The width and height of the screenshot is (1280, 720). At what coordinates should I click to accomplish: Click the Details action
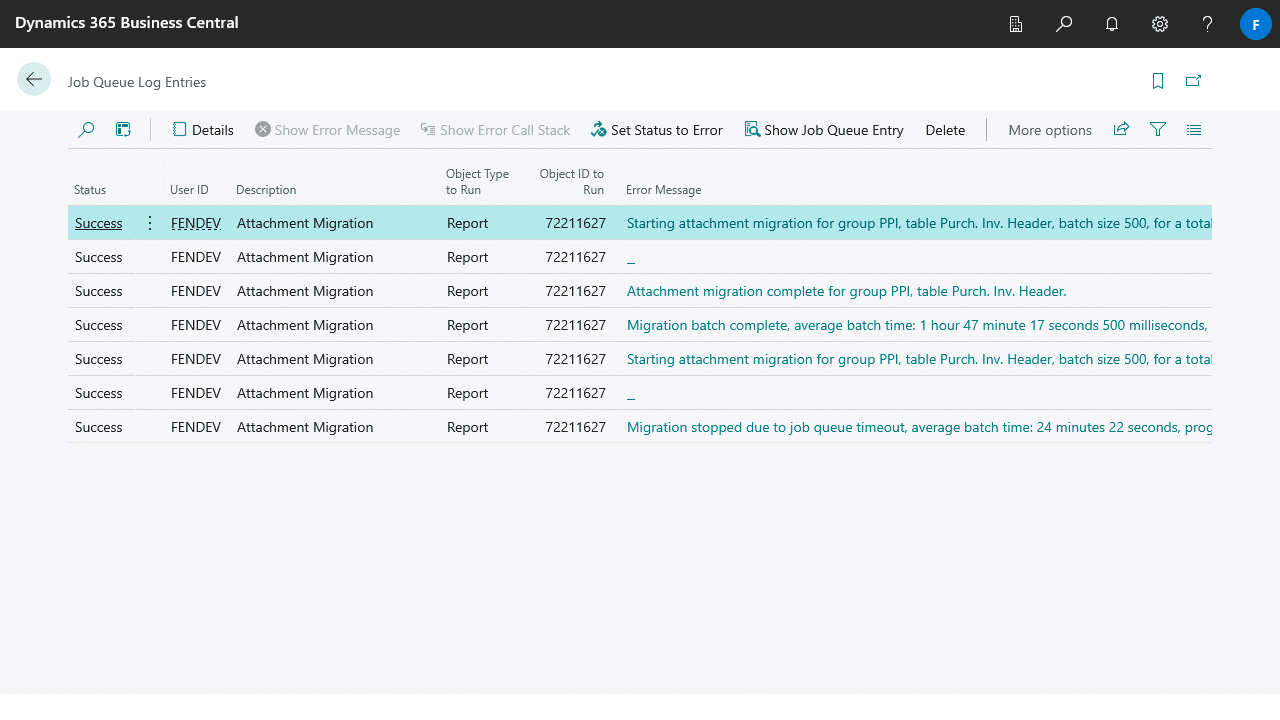203,130
